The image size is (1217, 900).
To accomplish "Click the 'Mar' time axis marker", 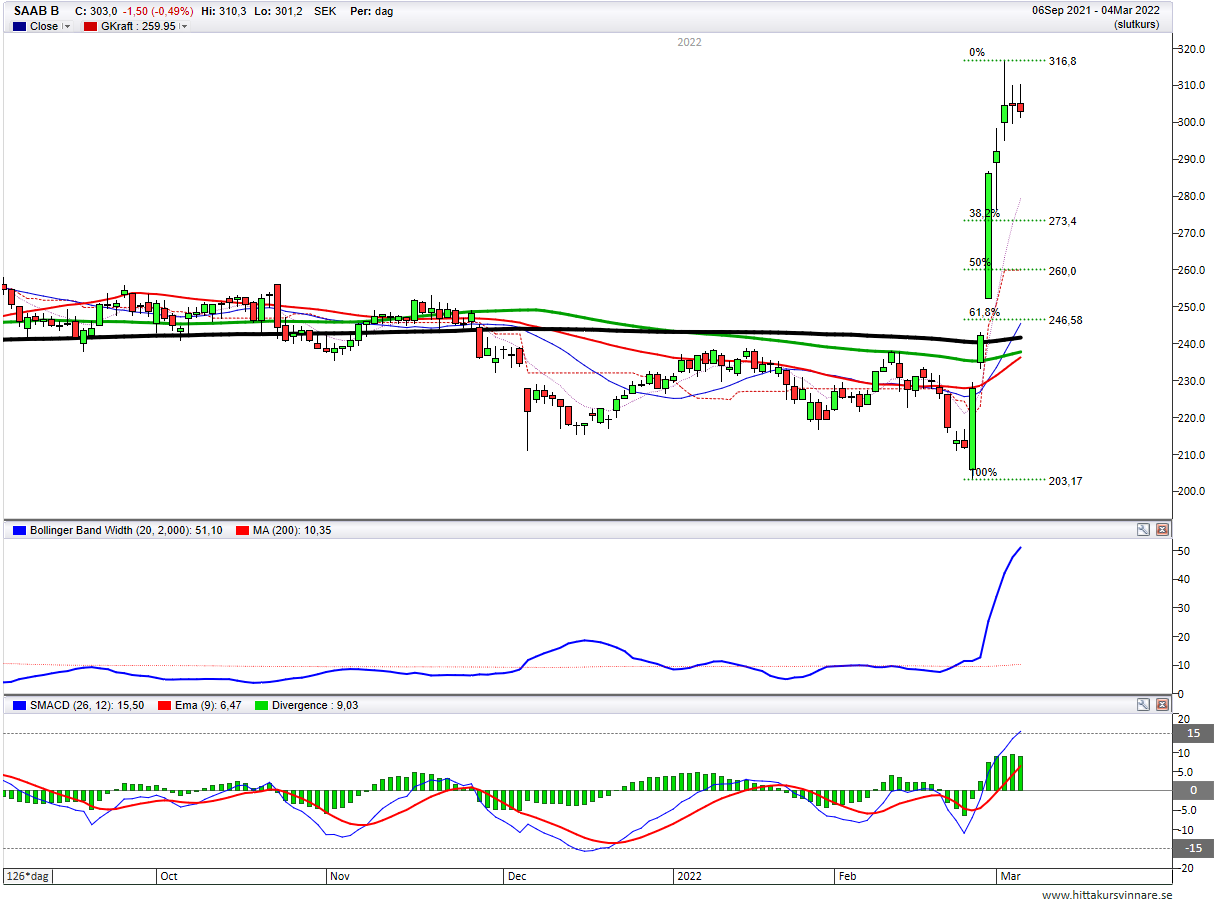I will (x=1011, y=876).
